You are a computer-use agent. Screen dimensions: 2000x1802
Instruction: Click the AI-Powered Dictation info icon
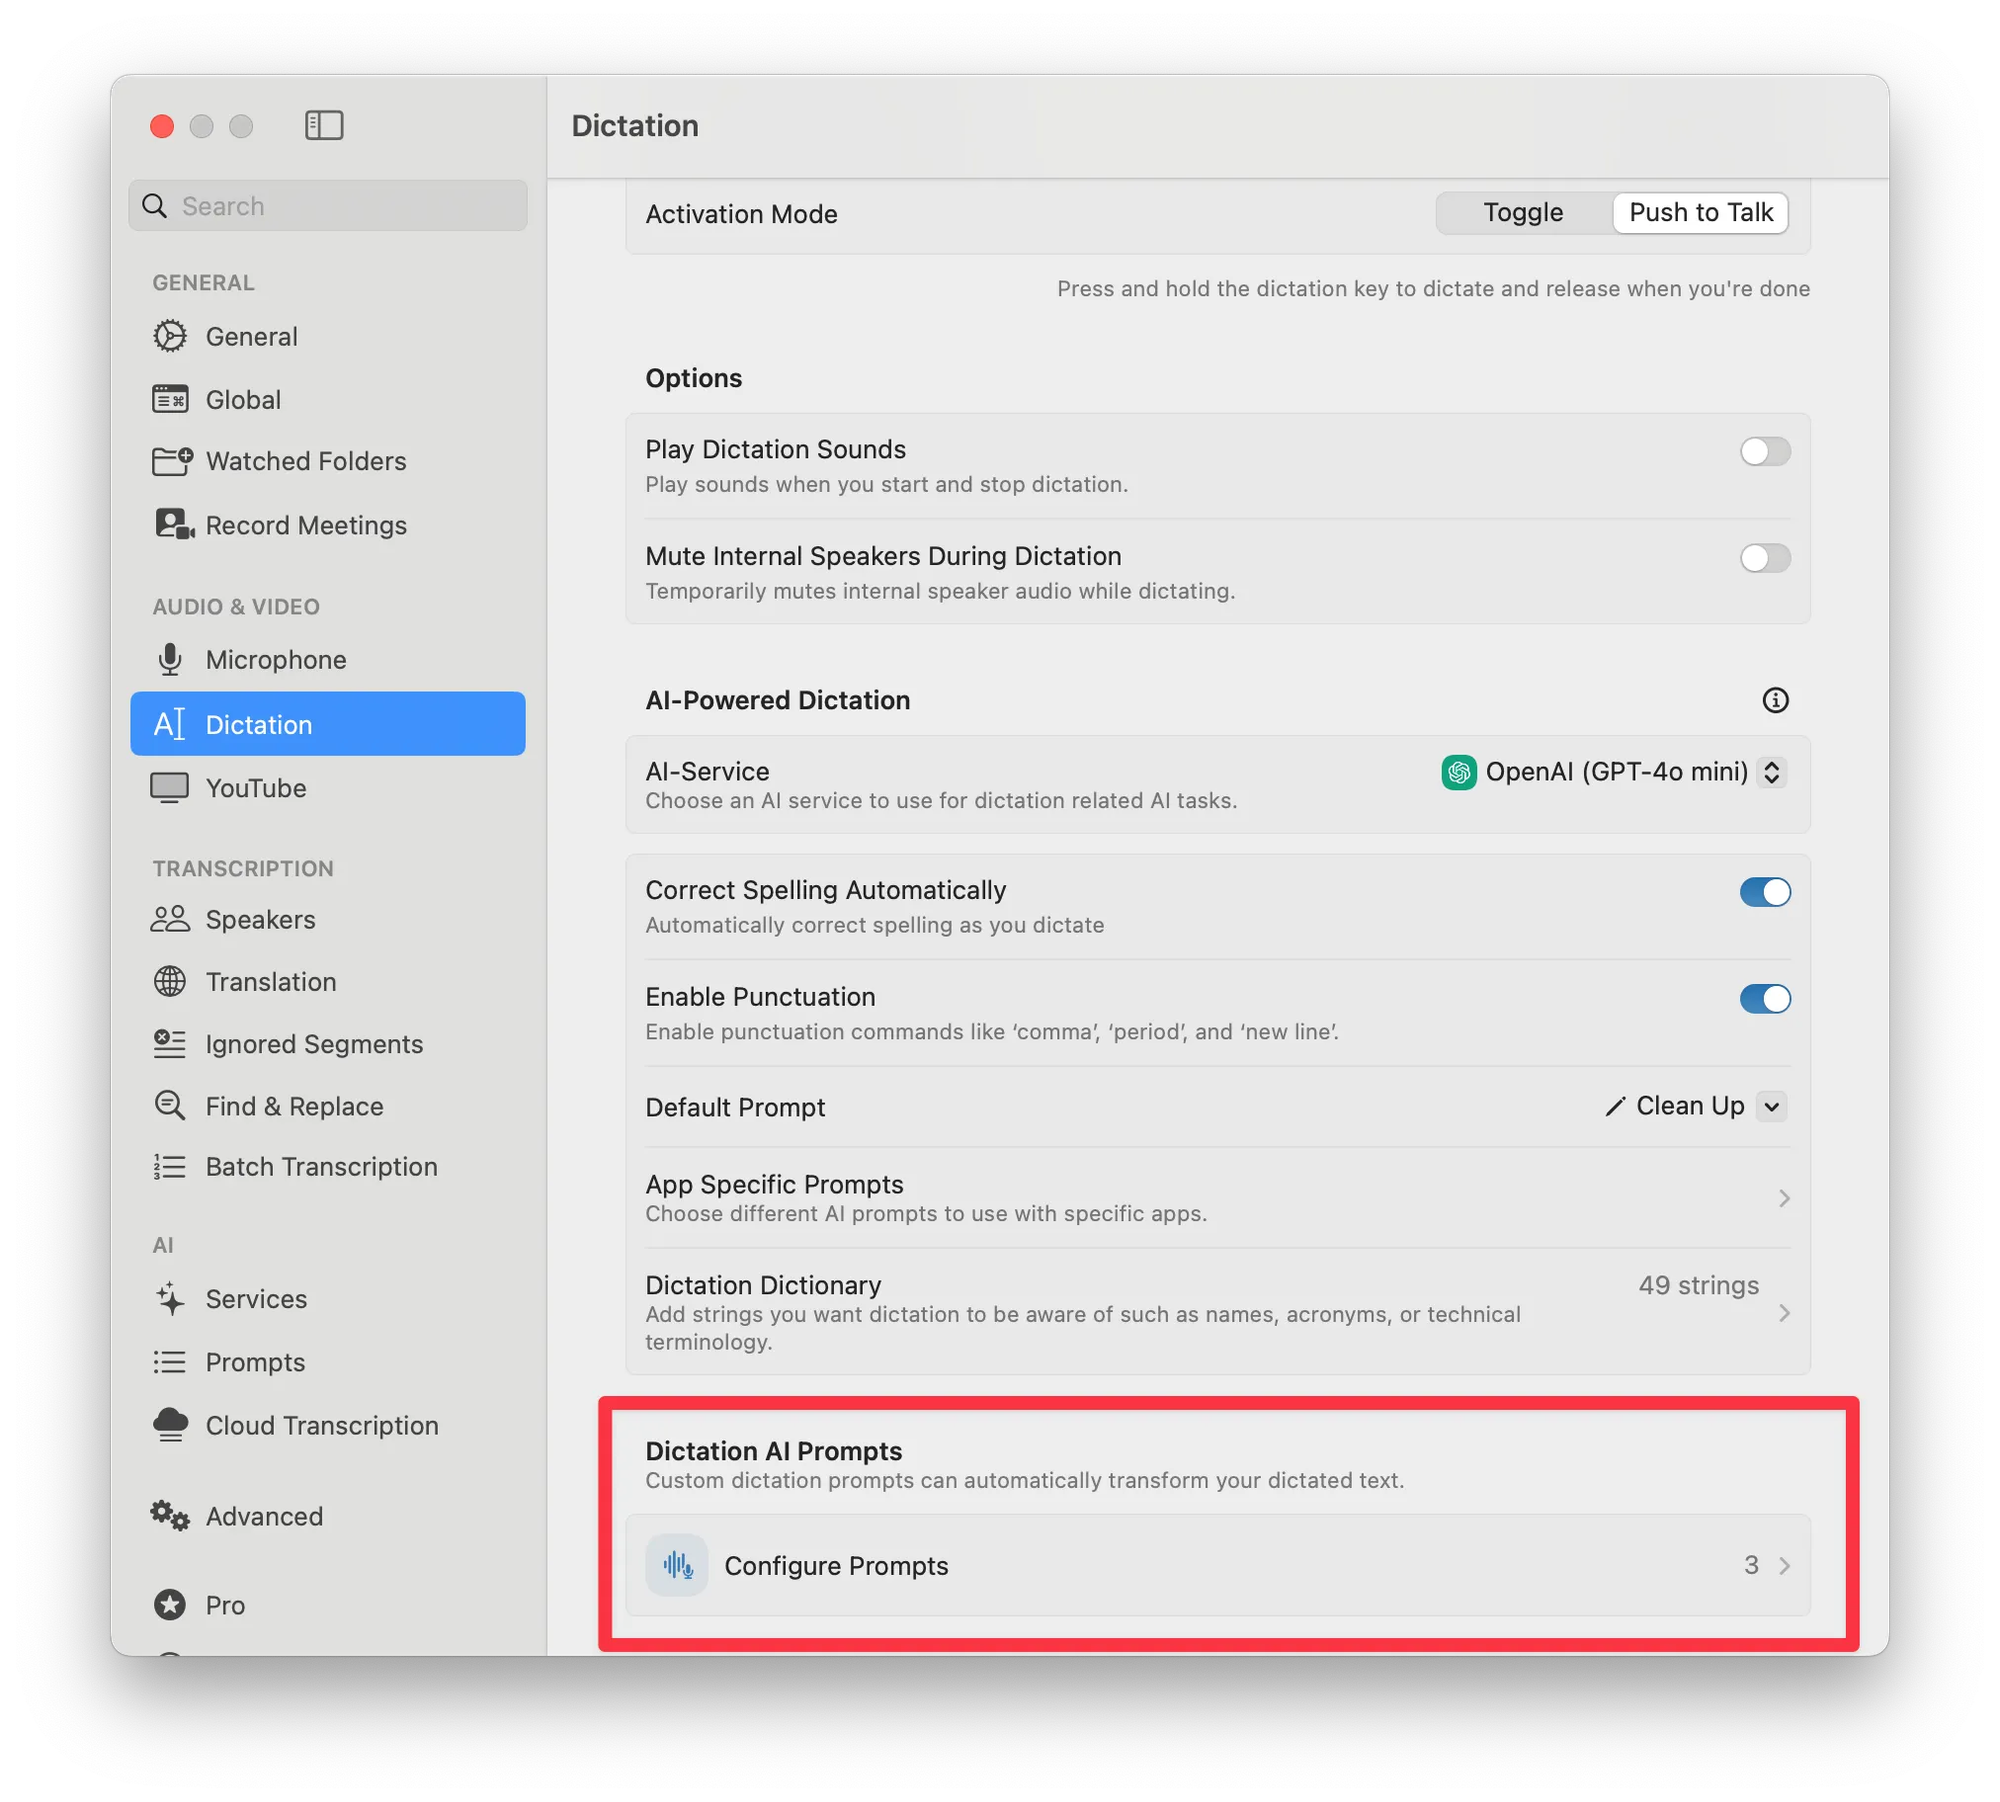pos(1774,700)
